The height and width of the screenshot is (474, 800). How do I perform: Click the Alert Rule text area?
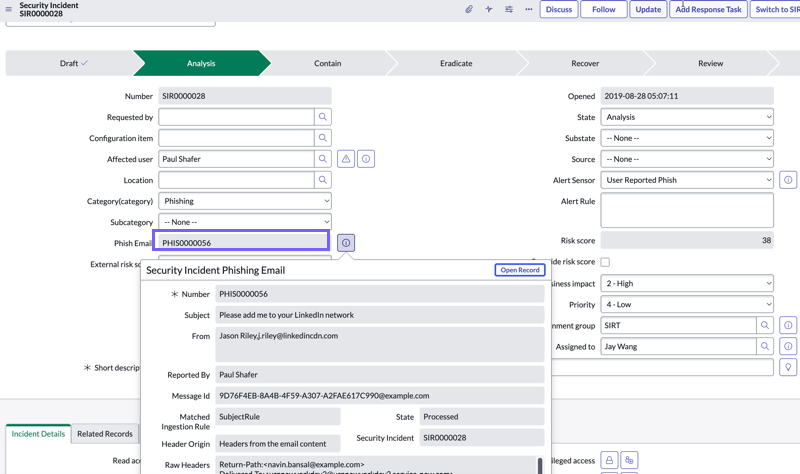click(687, 210)
